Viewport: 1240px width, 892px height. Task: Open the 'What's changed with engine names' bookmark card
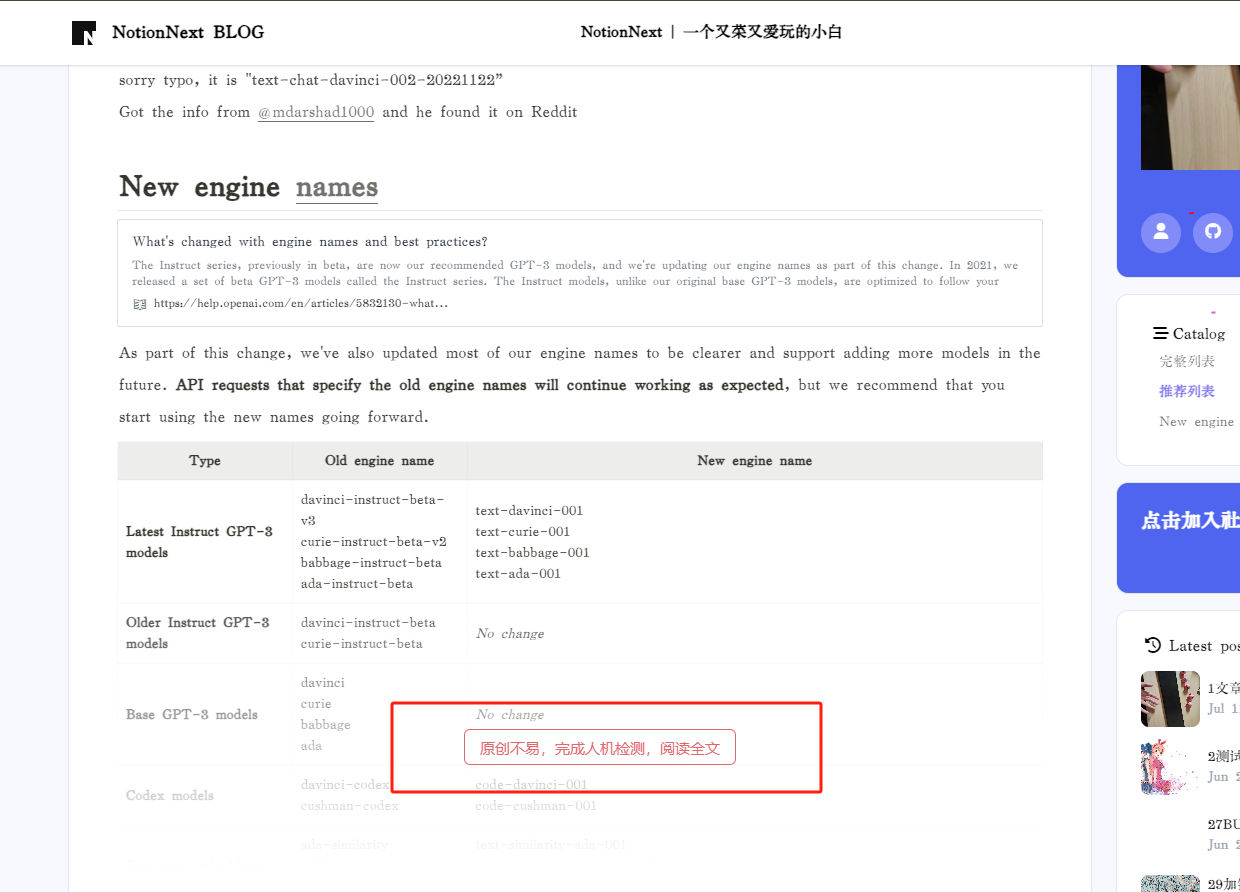point(580,273)
